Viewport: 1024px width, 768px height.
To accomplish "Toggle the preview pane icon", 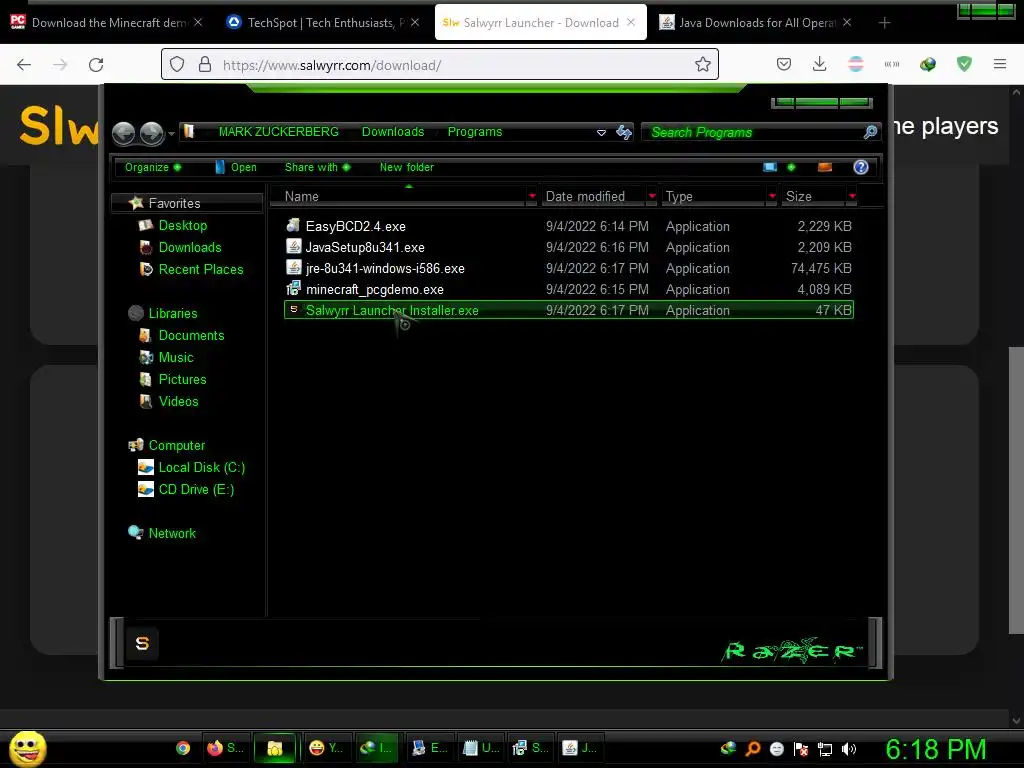I will click(x=825, y=167).
